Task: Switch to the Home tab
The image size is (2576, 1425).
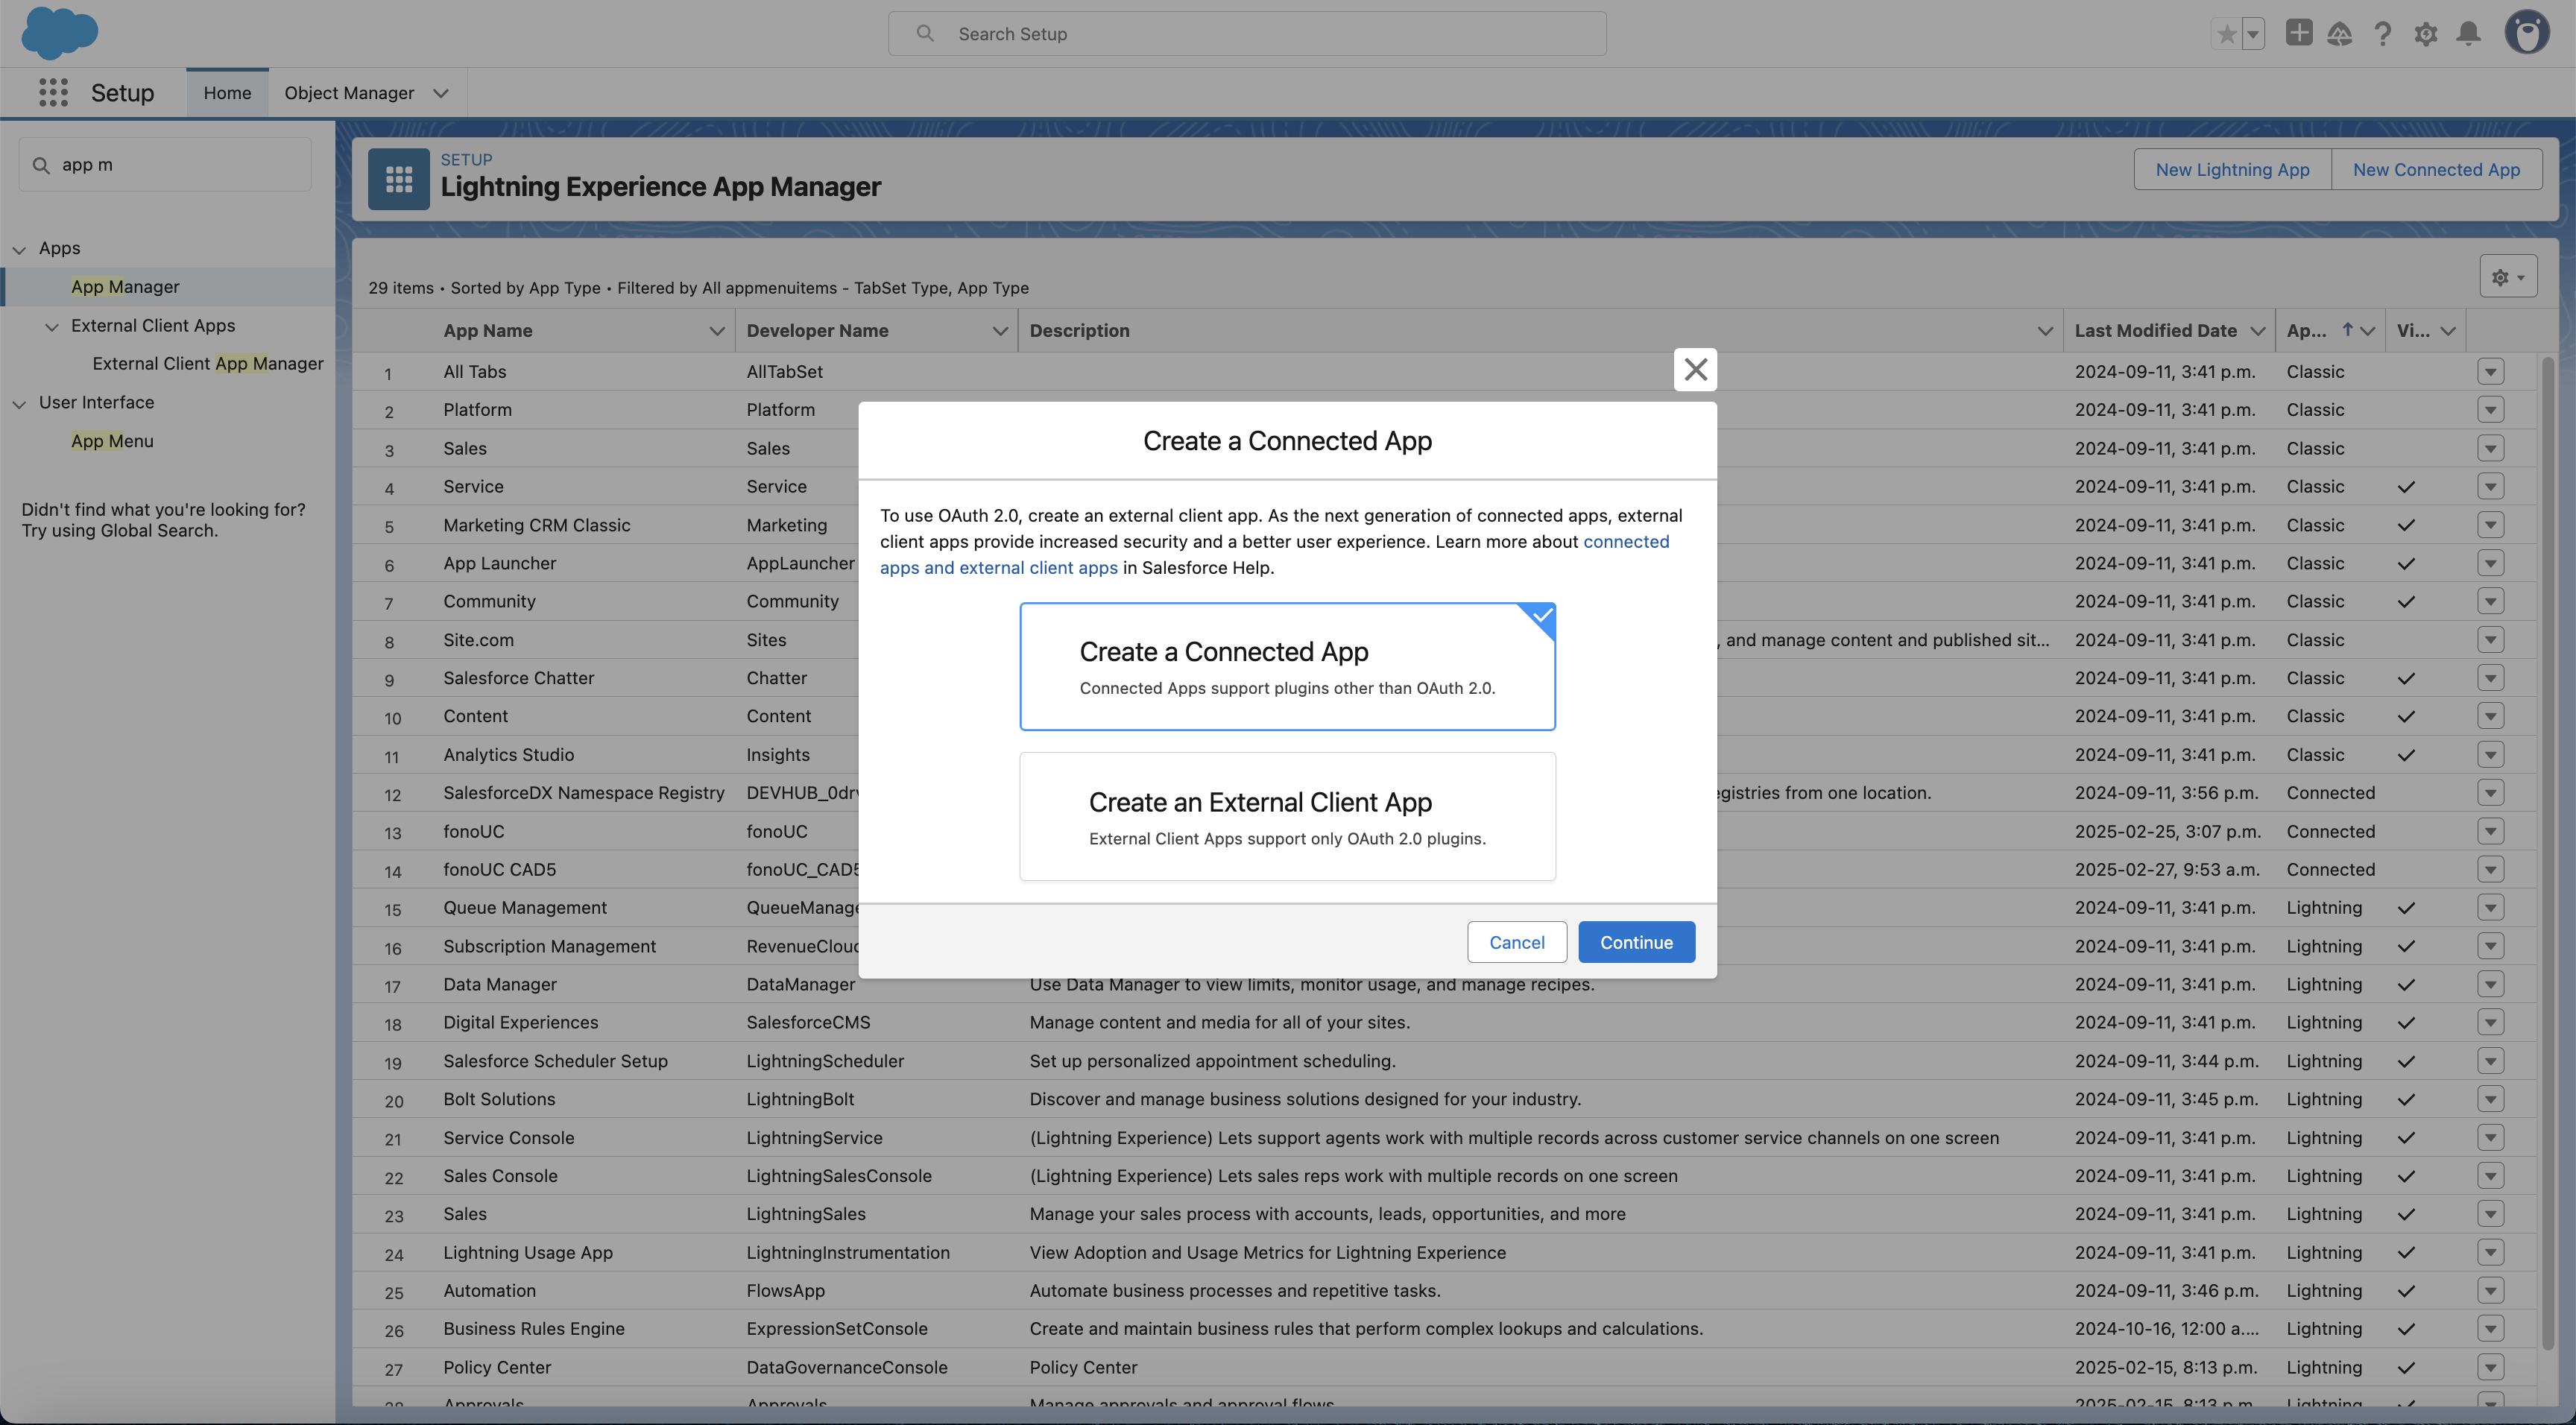Action: (227, 93)
